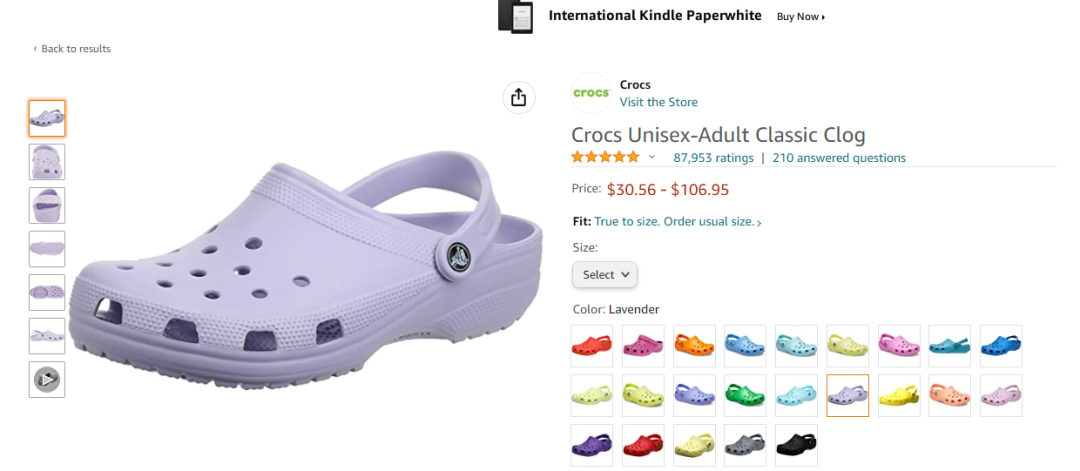1080x471 pixels.
Task: Open the Size Select dropdown
Action: [604, 274]
